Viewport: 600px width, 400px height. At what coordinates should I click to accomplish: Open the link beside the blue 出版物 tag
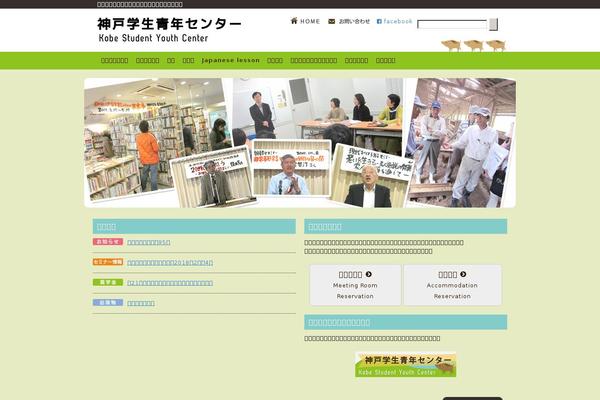click(x=141, y=303)
